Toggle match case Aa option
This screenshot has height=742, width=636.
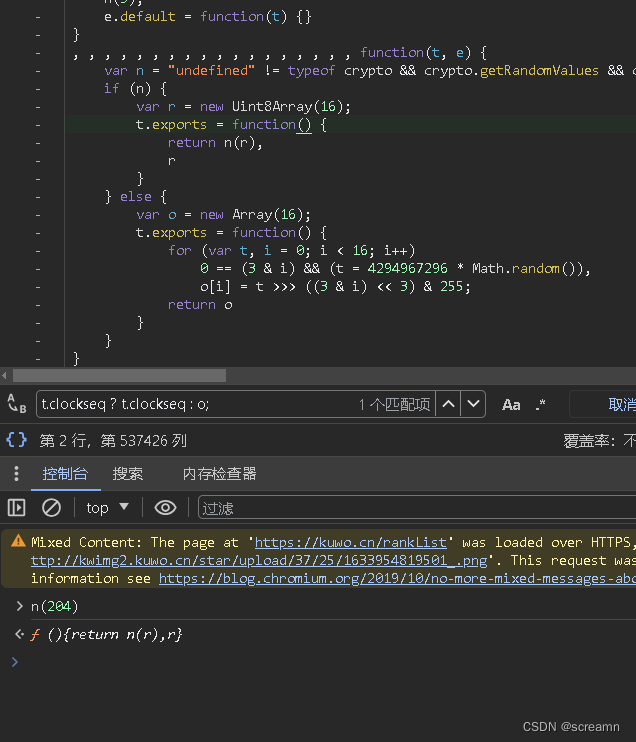(x=511, y=405)
